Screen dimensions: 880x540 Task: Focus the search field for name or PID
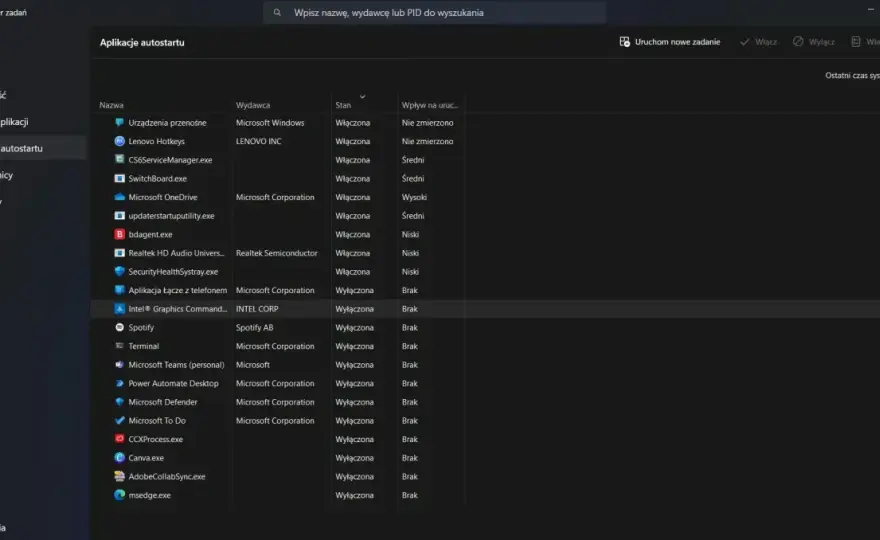coord(434,12)
